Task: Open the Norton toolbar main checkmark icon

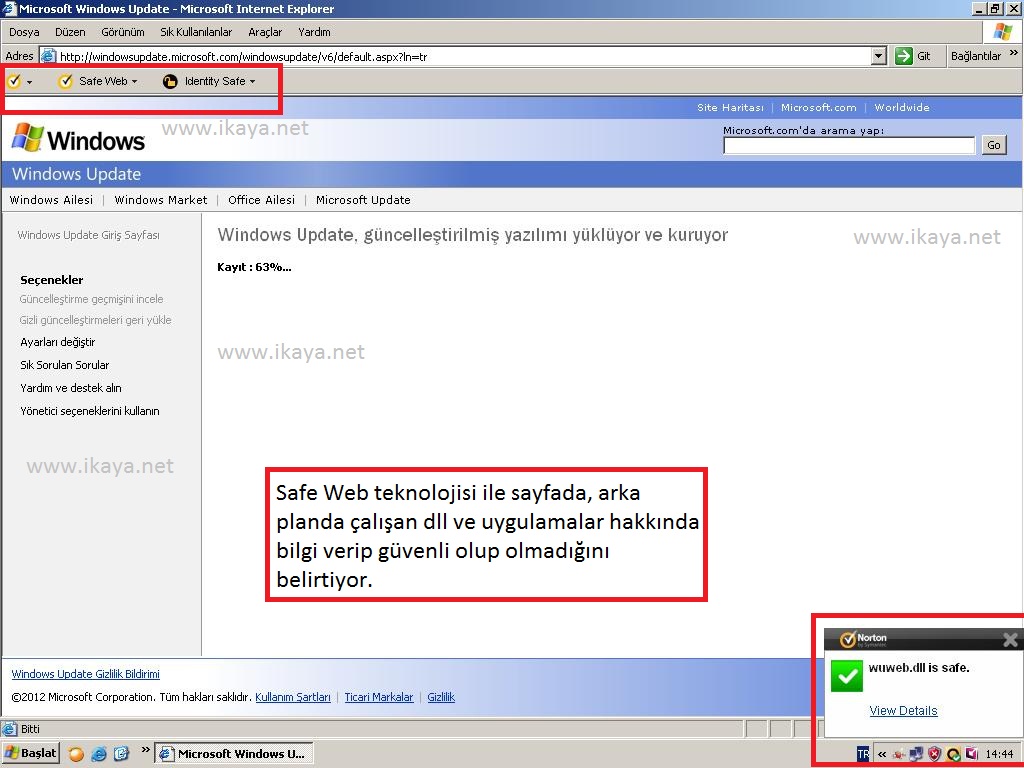Action: (x=14, y=81)
